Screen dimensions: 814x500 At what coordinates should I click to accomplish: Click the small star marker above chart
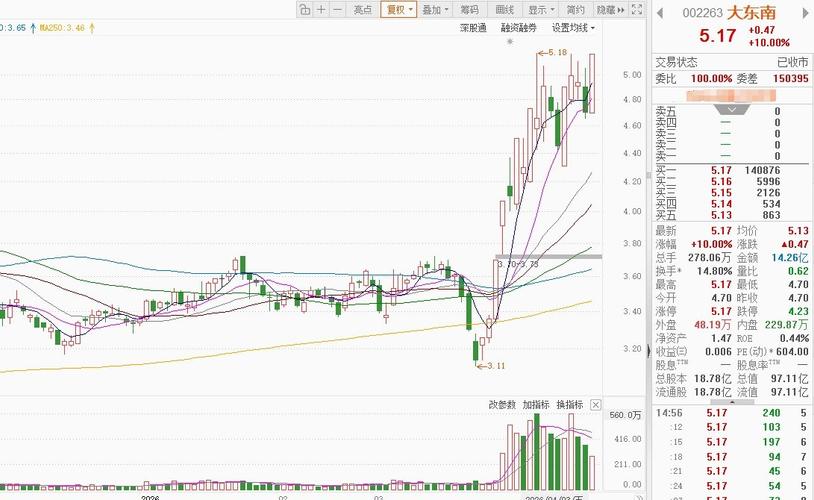pyautogui.click(x=510, y=42)
